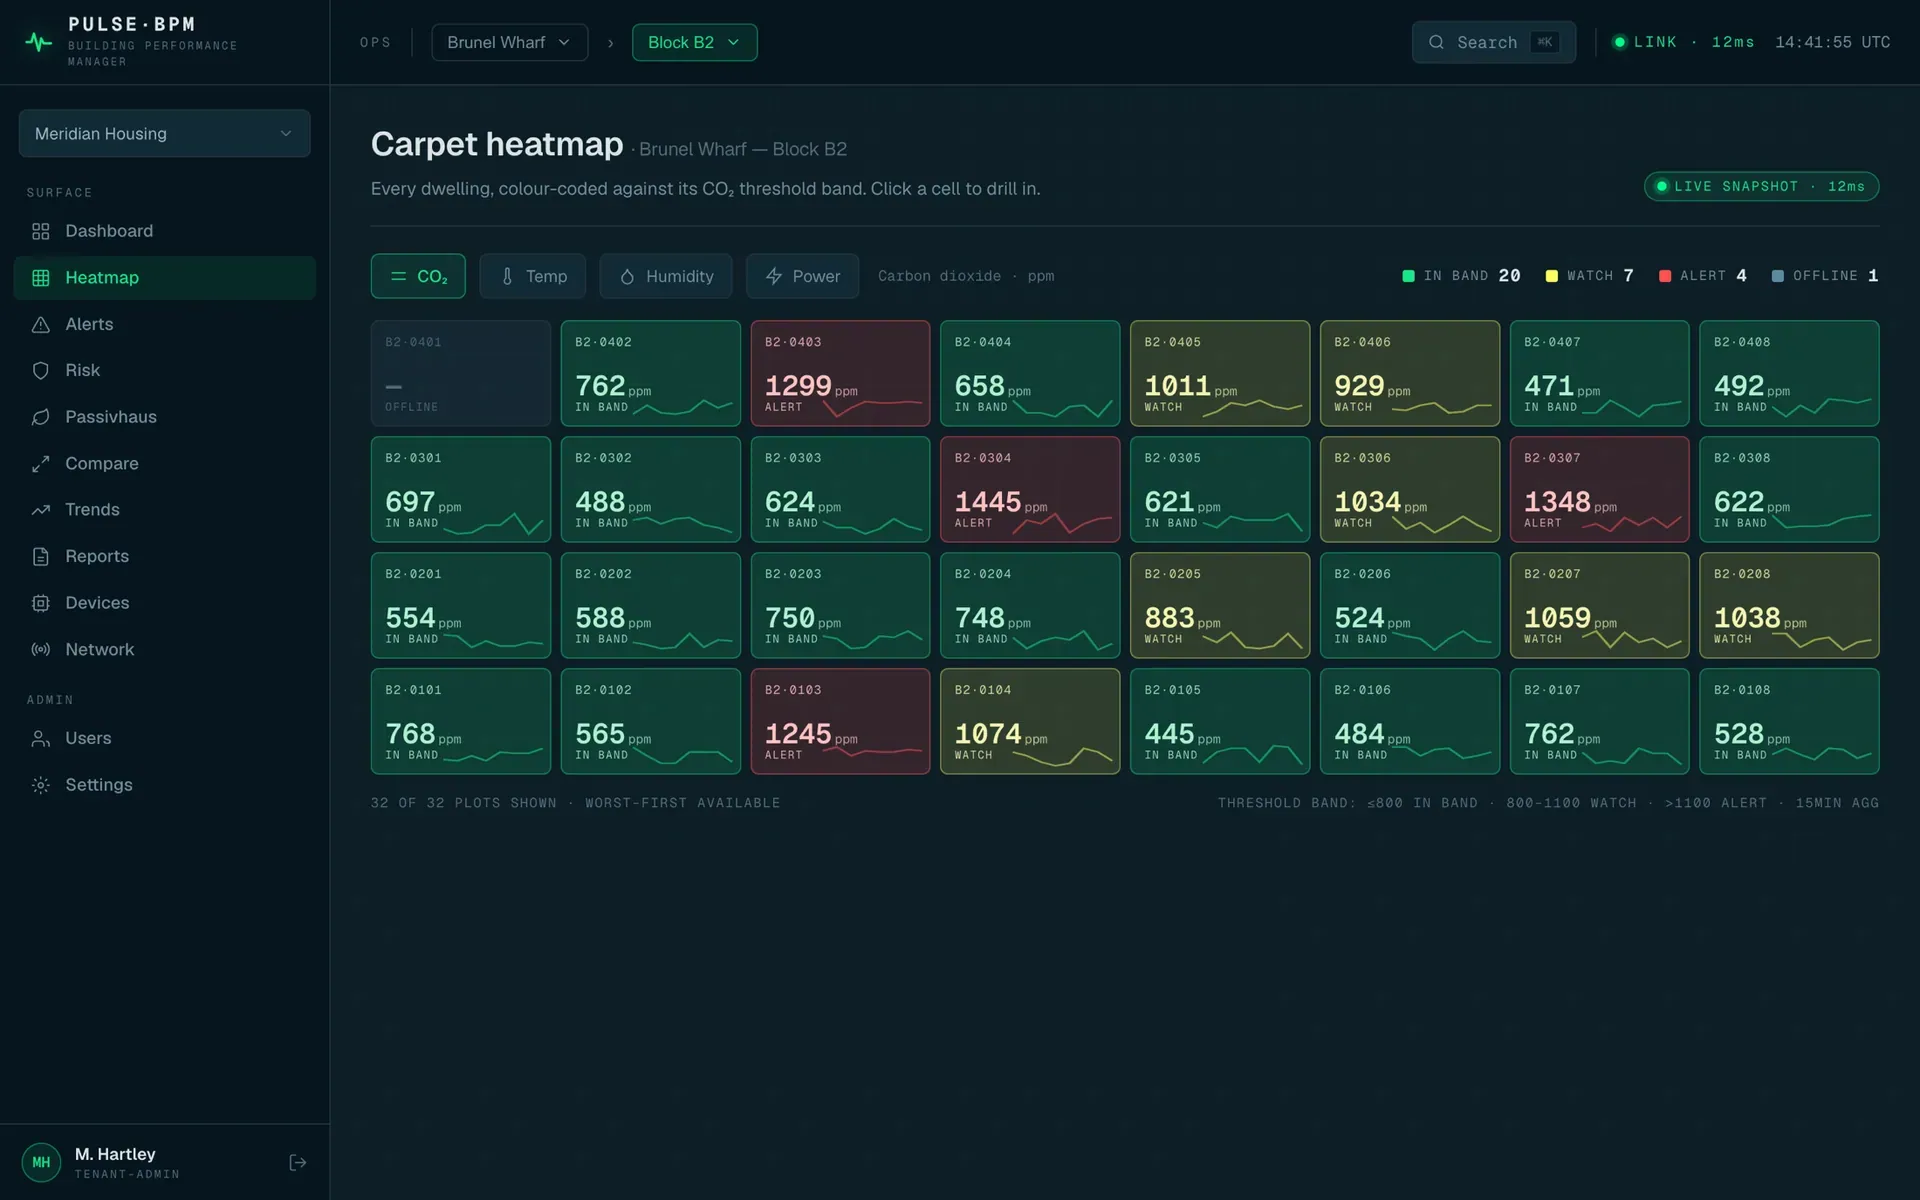Screen dimensions: 1920x1200
Task: Click the OPS breadcrumb label
Action: pos(375,42)
